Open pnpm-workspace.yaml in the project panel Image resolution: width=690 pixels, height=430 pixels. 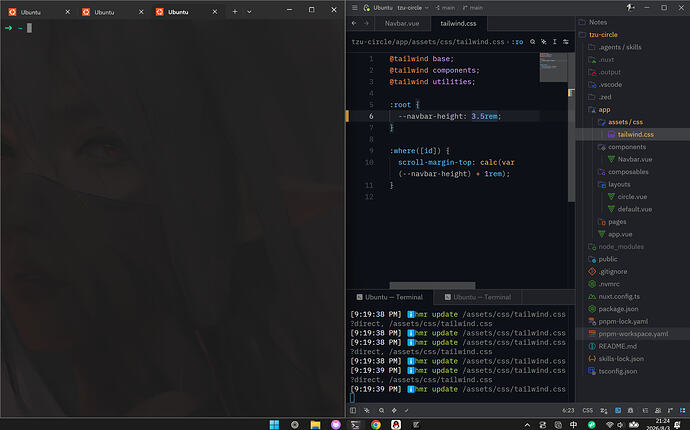[632, 334]
